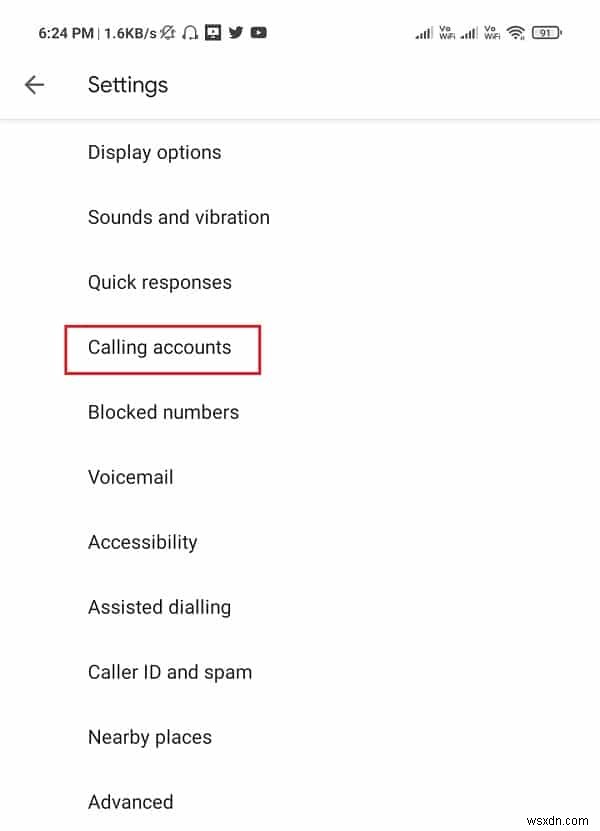The height and width of the screenshot is (831, 600).
Task: Open Voicemail settings
Action: coord(131,477)
